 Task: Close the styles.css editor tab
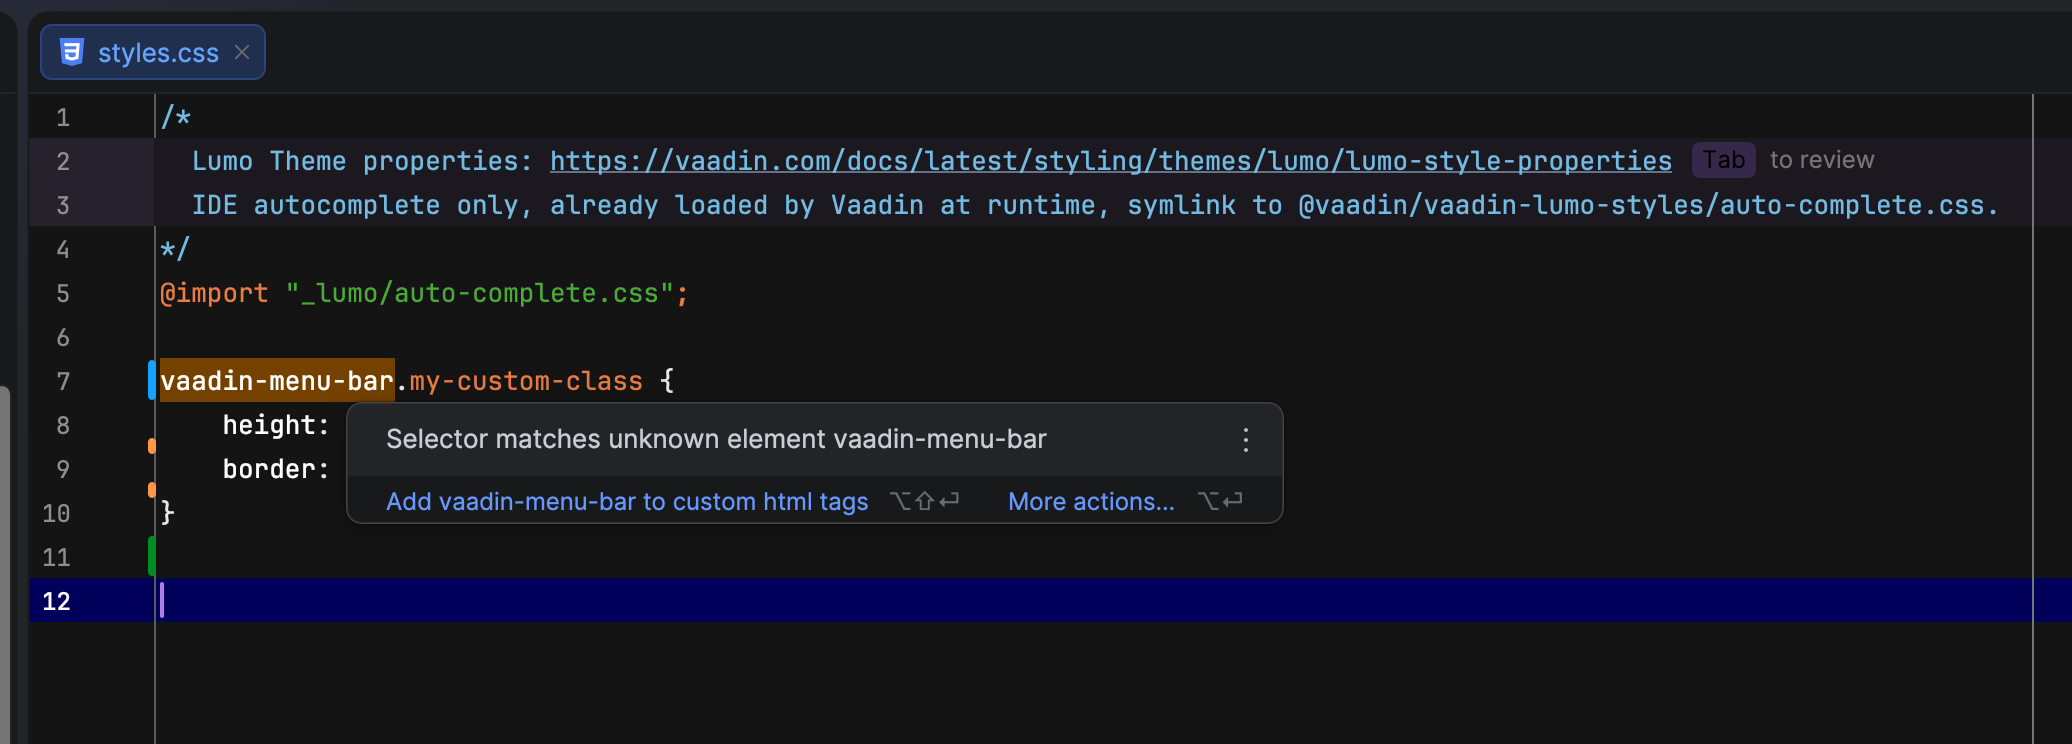click(242, 52)
